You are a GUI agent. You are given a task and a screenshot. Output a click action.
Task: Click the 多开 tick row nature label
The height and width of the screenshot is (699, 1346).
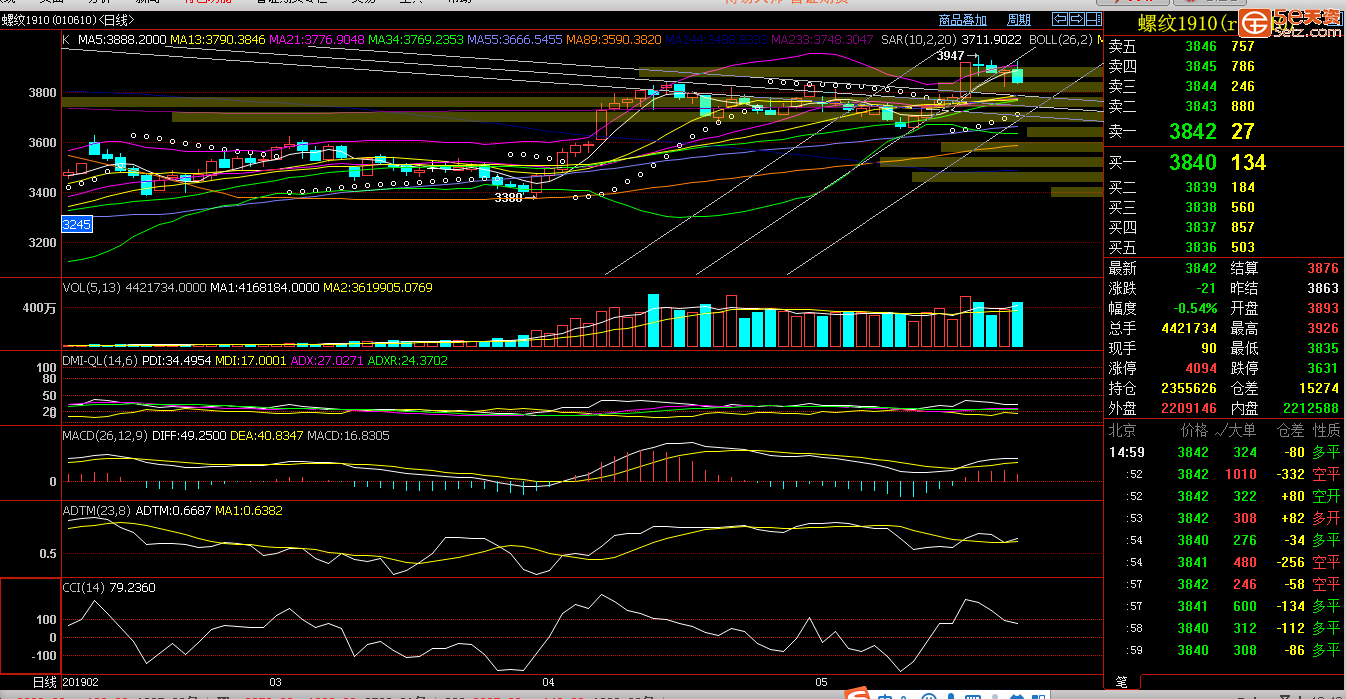coord(1326,518)
